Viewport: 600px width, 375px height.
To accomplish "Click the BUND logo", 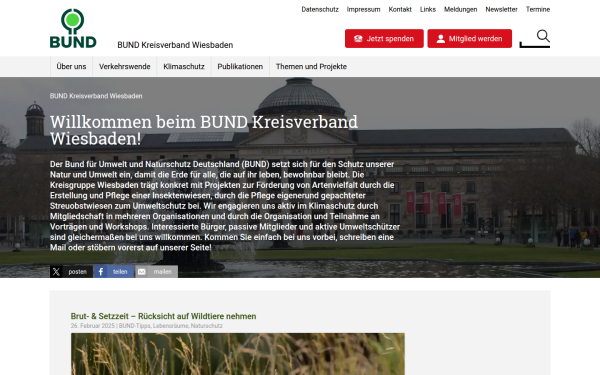I will point(73,29).
